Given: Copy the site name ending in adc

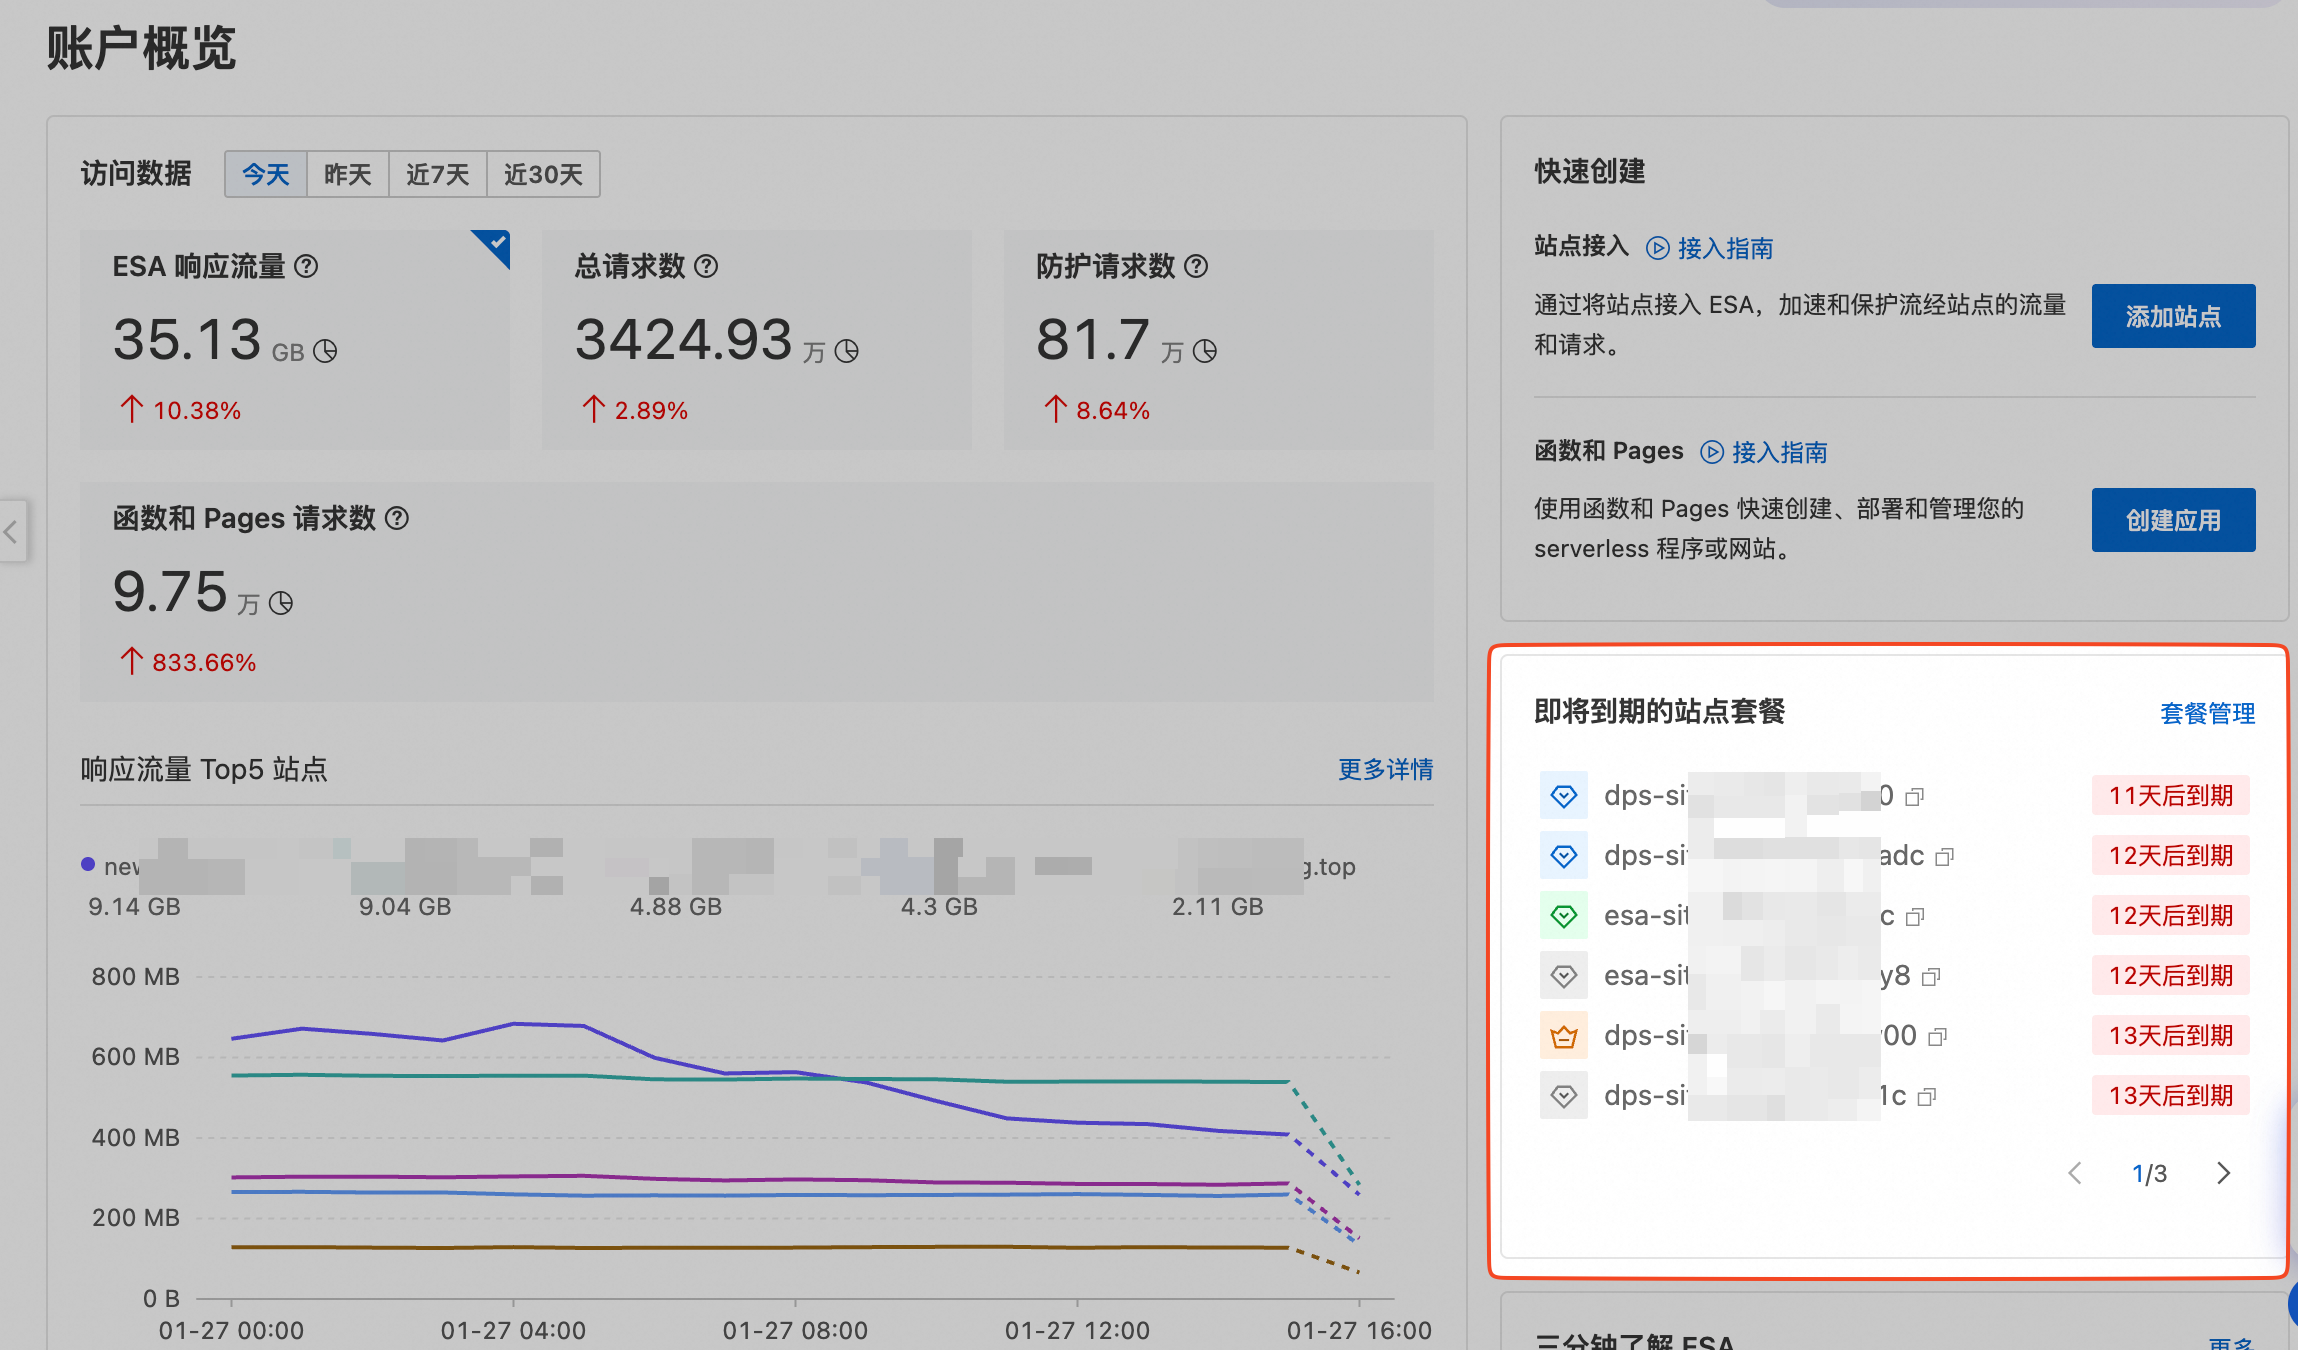Looking at the screenshot, I should pos(1945,857).
